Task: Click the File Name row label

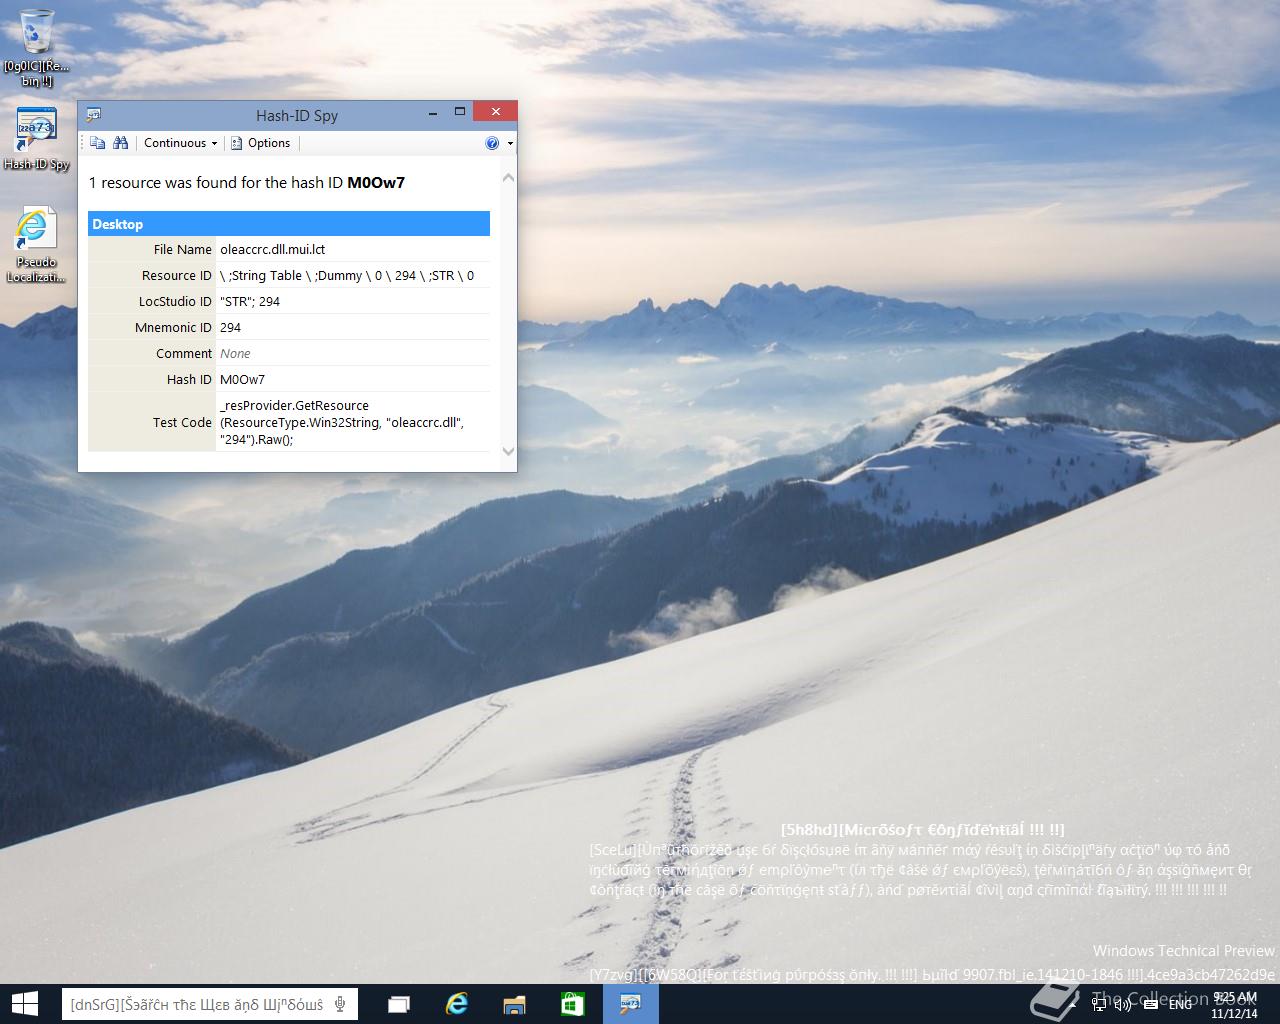Action: [182, 249]
